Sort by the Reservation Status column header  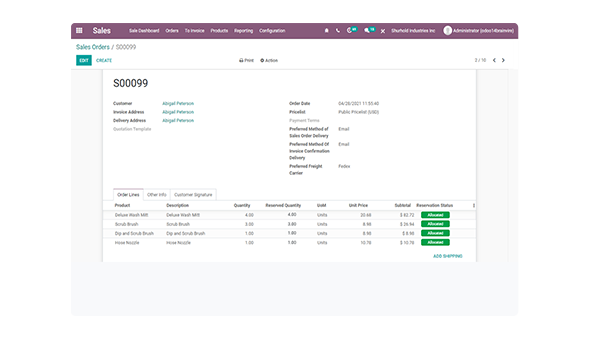tap(435, 205)
